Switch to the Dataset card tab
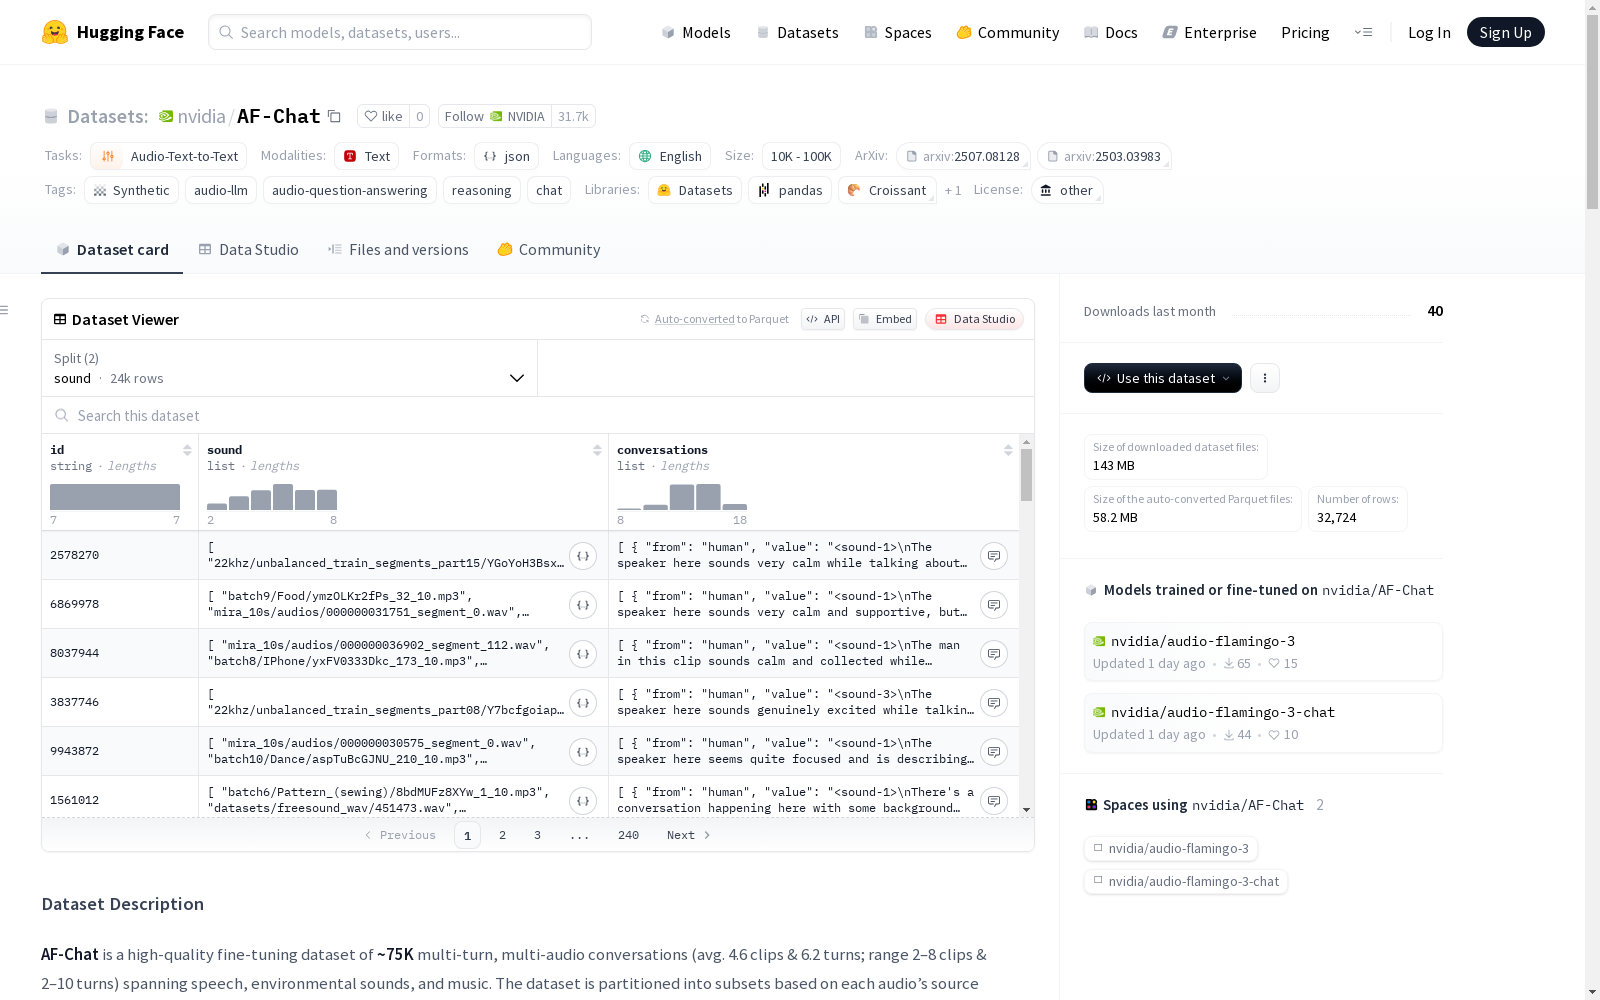 tap(112, 250)
